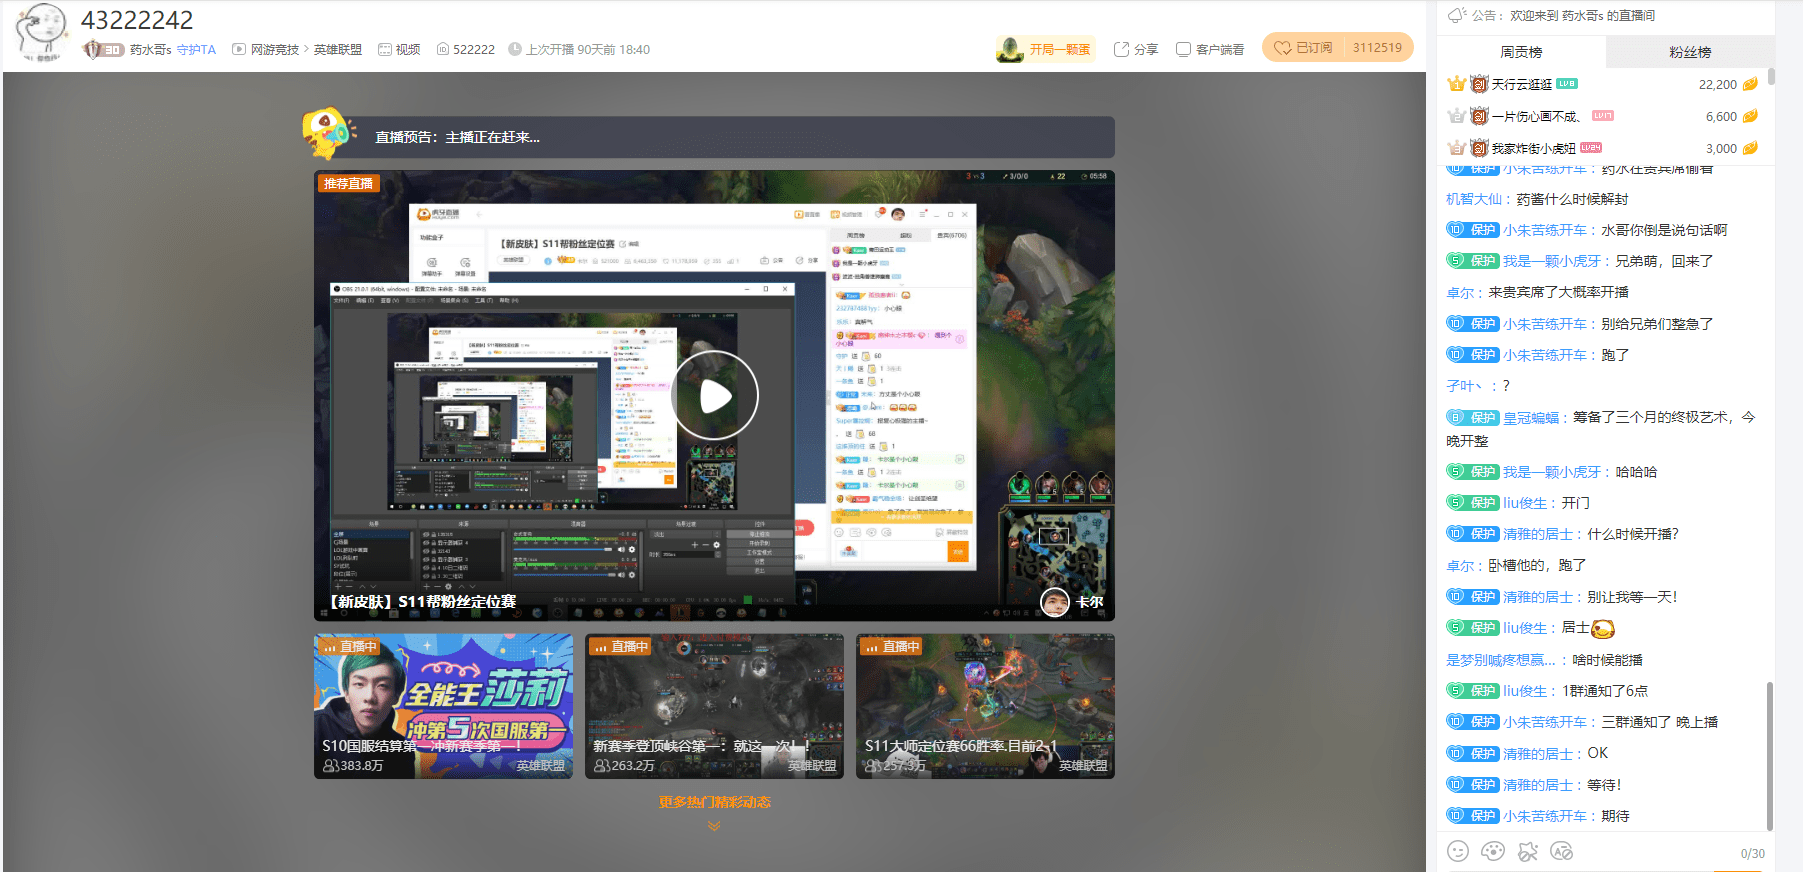Viewport: 1803px width, 872px height.
Task: Open the chat color palette icon
Action: click(1493, 851)
